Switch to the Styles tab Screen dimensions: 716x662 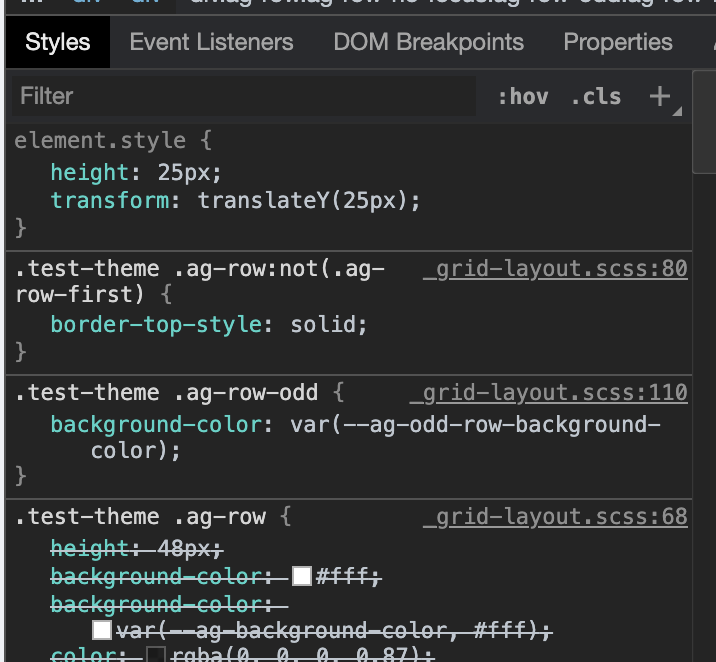click(x=58, y=42)
